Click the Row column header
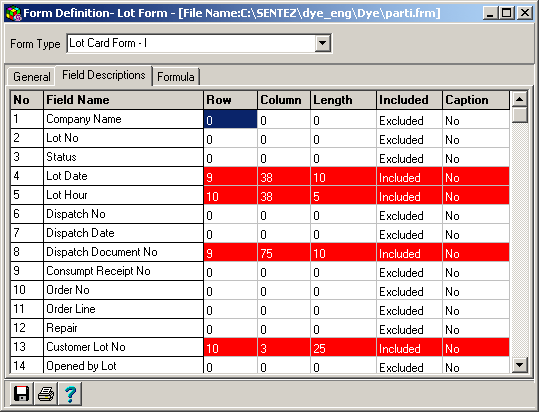Image resolution: width=539 pixels, height=412 pixels. click(230, 100)
